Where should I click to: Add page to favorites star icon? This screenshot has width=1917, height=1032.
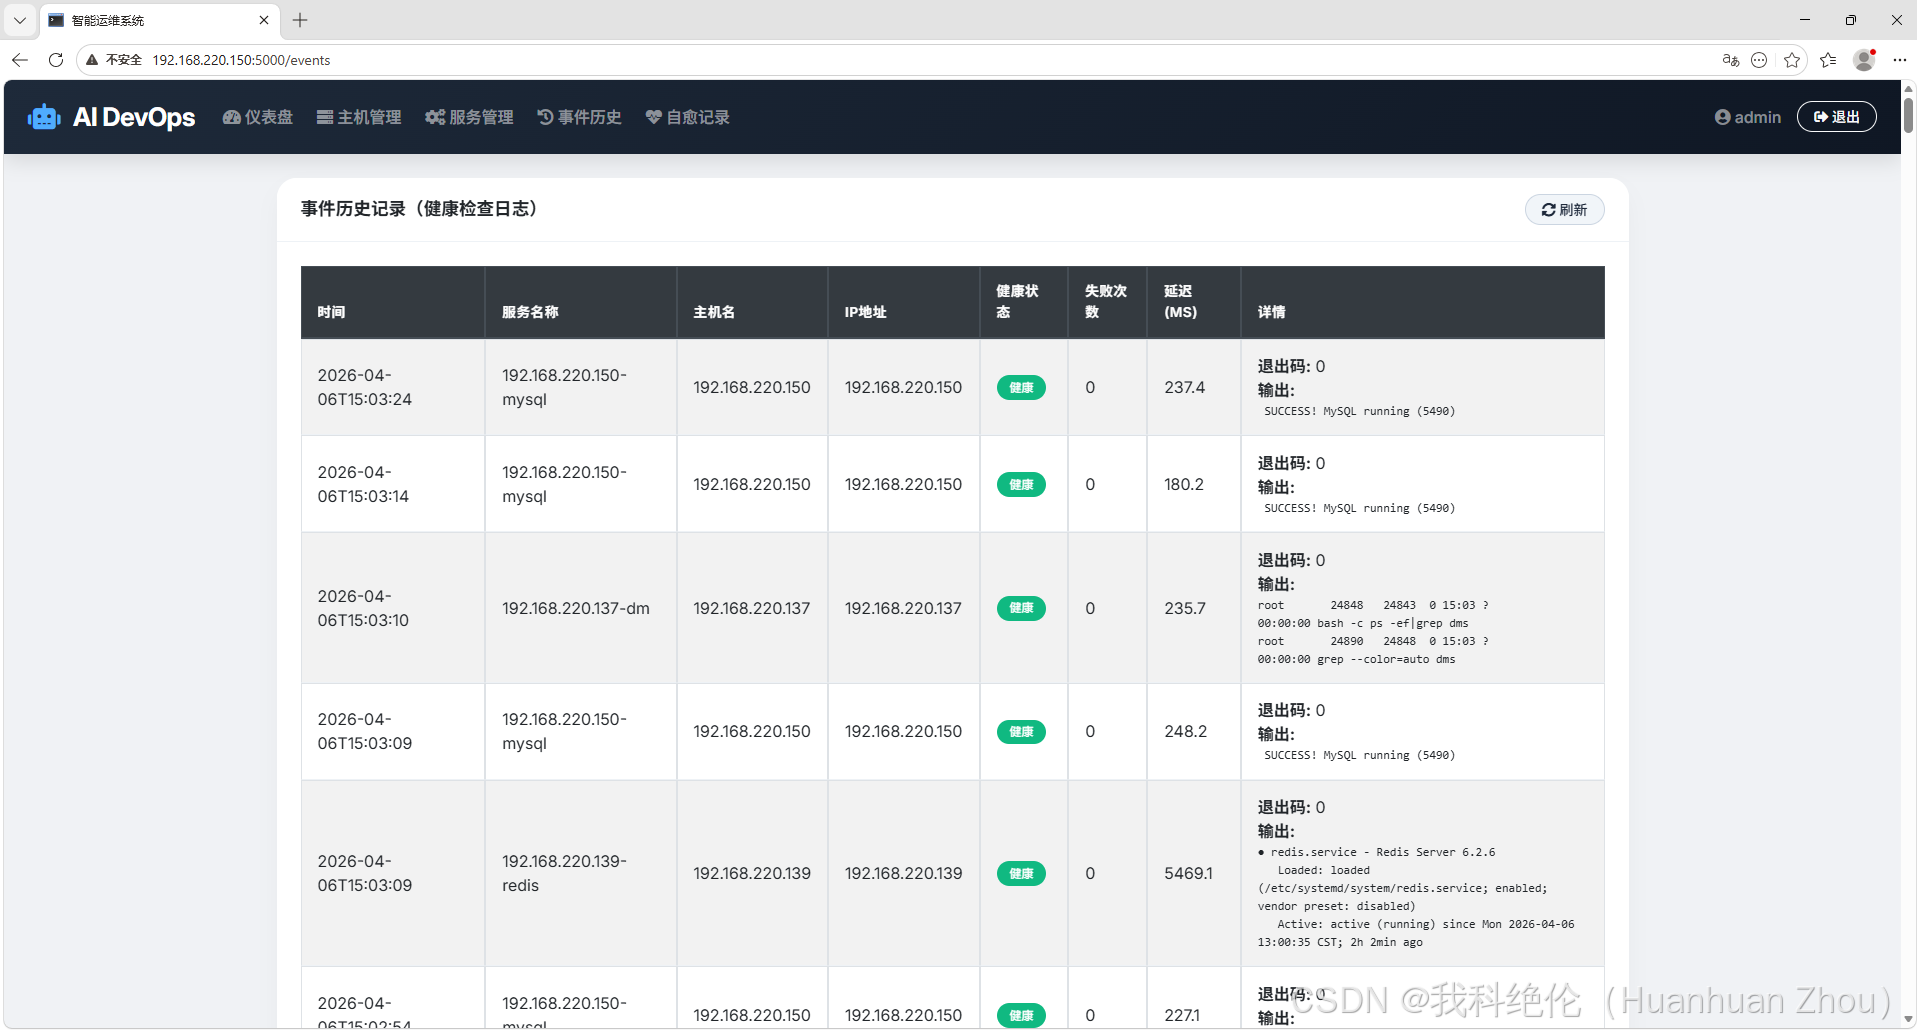click(1792, 60)
